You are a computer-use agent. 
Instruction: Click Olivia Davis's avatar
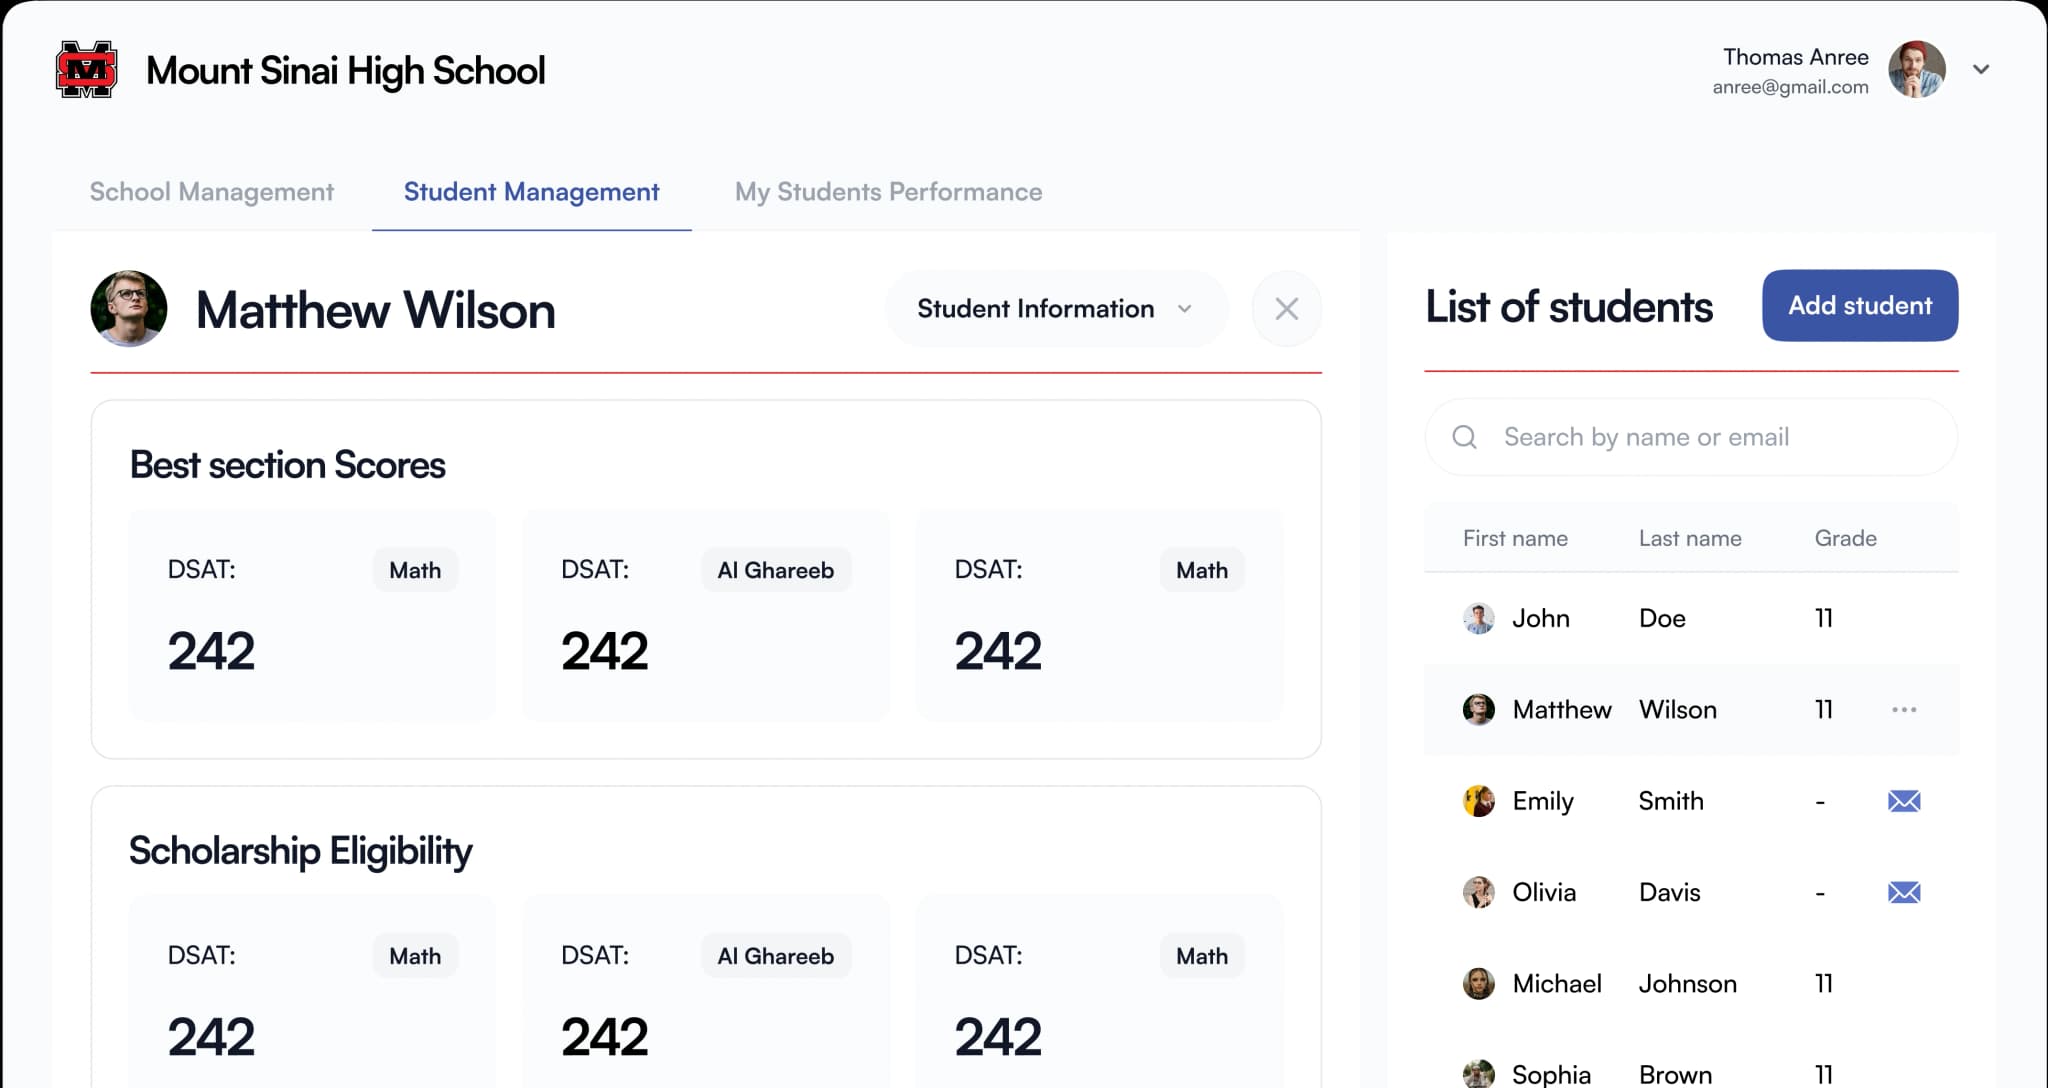[1478, 892]
